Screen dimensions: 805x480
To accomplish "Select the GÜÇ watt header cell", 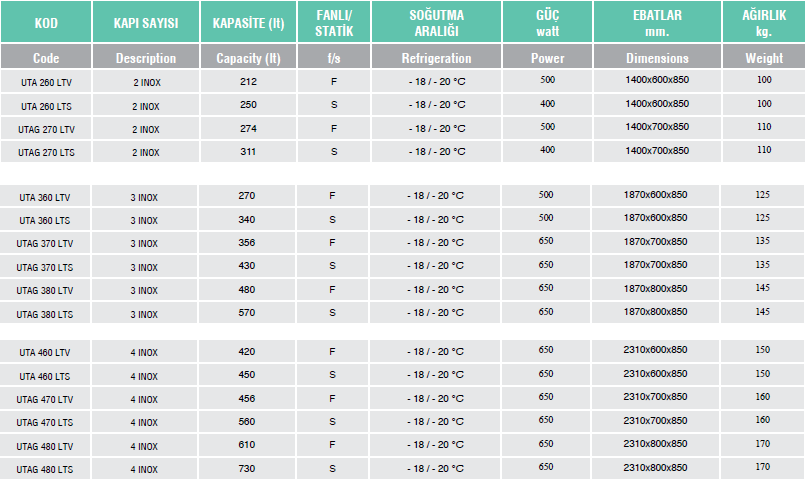I will (547, 22).
